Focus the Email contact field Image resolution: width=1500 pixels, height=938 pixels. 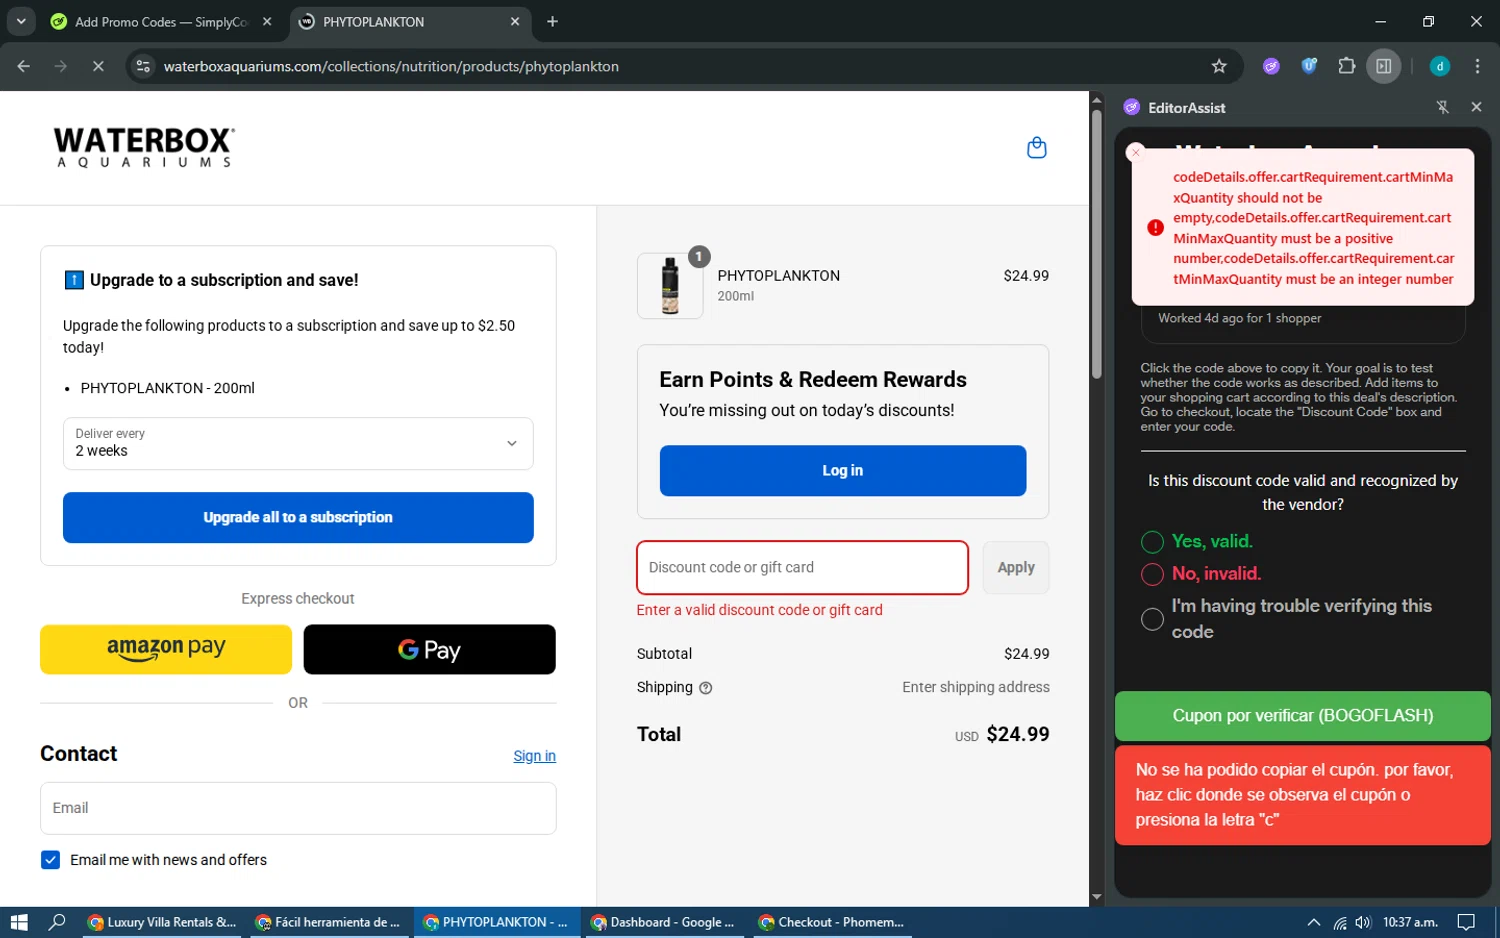[298, 808]
